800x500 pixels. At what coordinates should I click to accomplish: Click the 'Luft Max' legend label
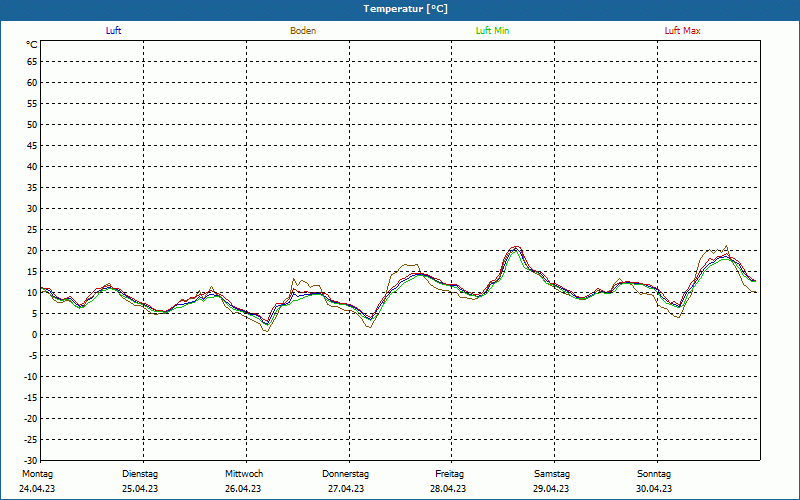[682, 31]
